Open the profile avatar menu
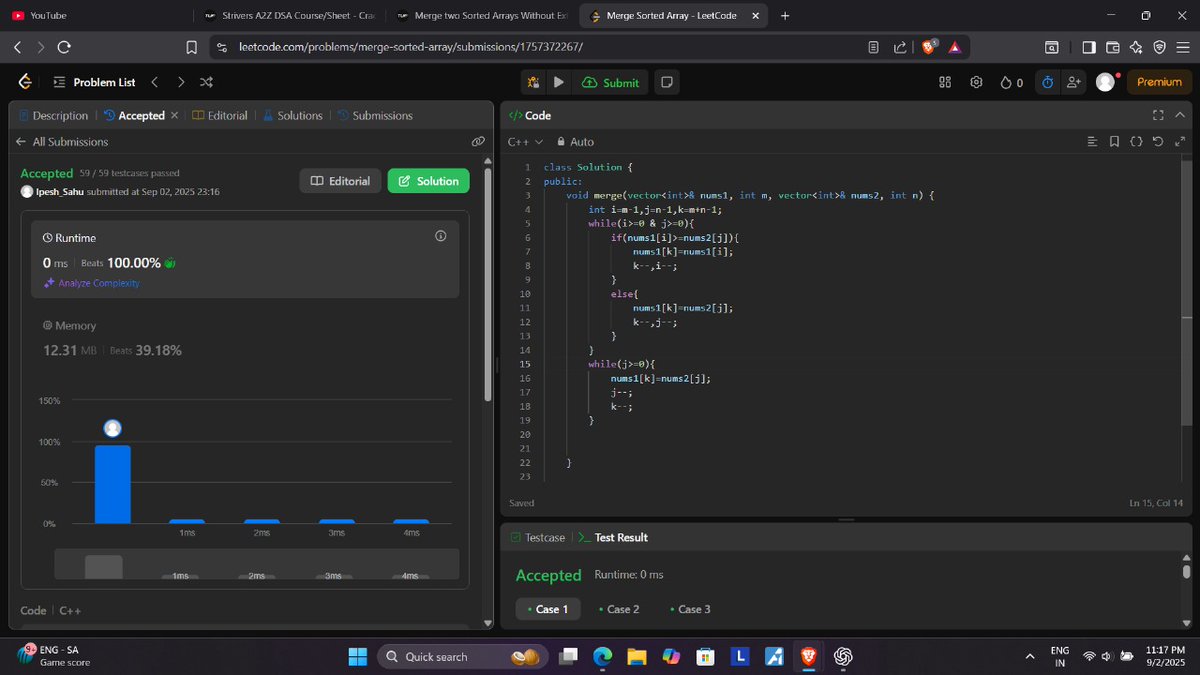Screen dimensions: 1200x675 1105,82
